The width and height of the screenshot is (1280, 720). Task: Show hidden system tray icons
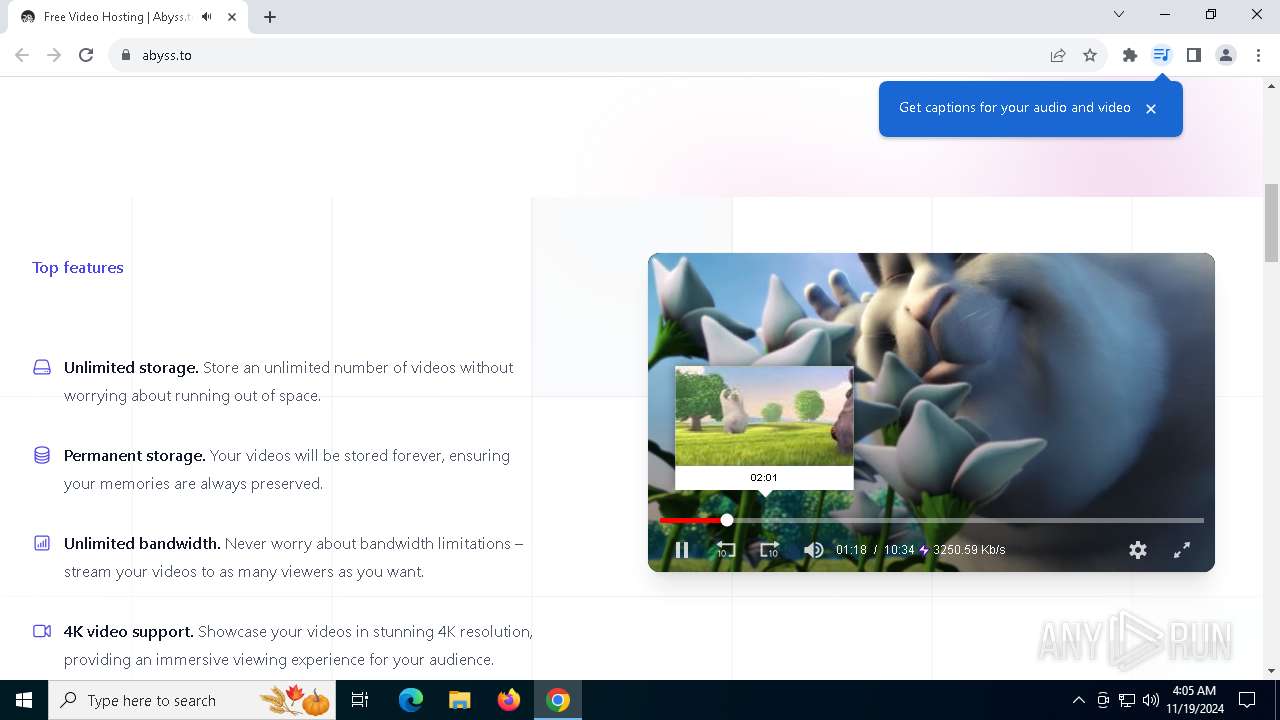1078,700
